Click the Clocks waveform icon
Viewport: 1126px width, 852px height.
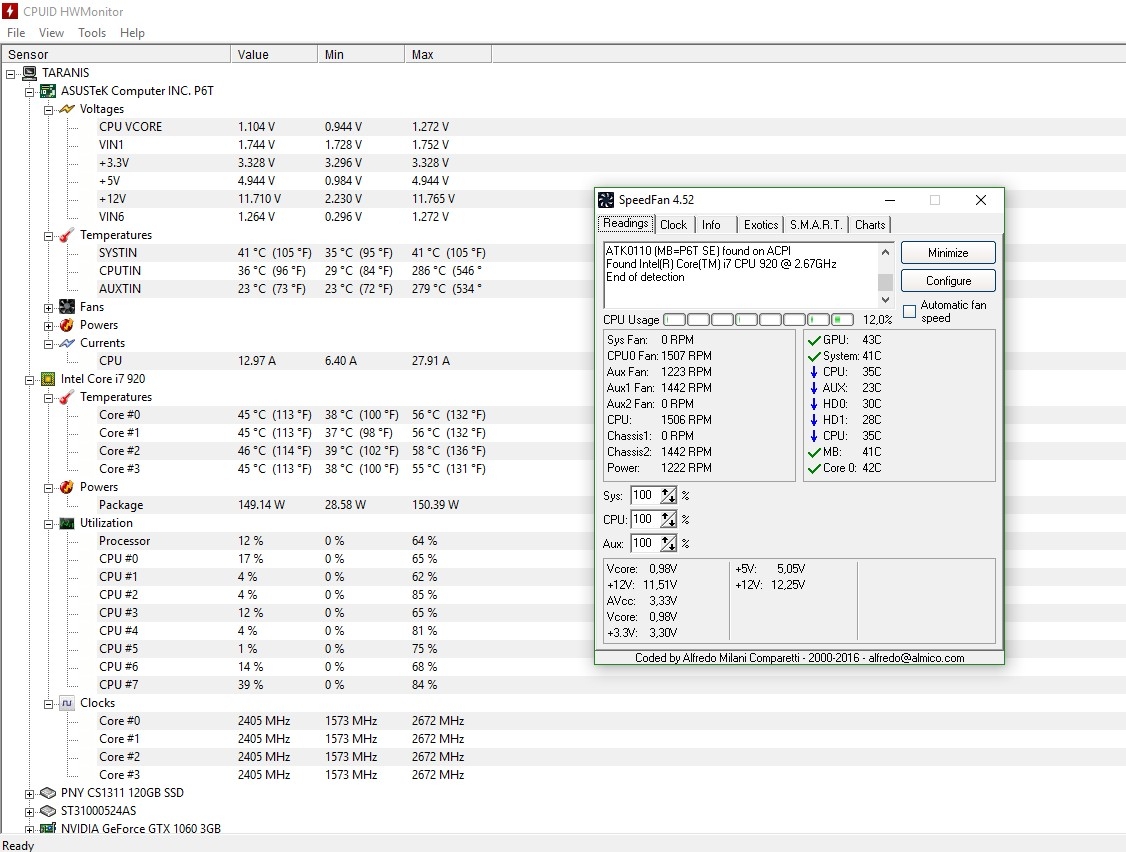(x=67, y=703)
